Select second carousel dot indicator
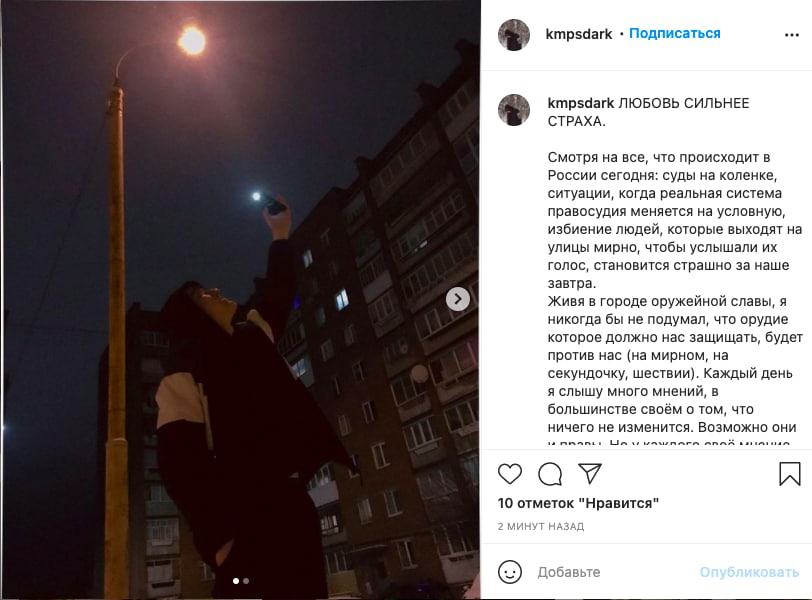 point(246,581)
